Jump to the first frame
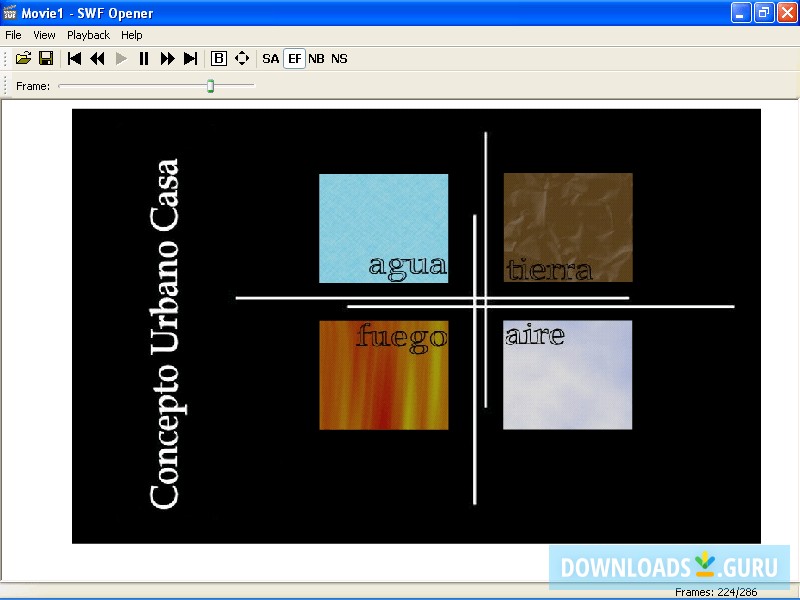 (74, 59)
